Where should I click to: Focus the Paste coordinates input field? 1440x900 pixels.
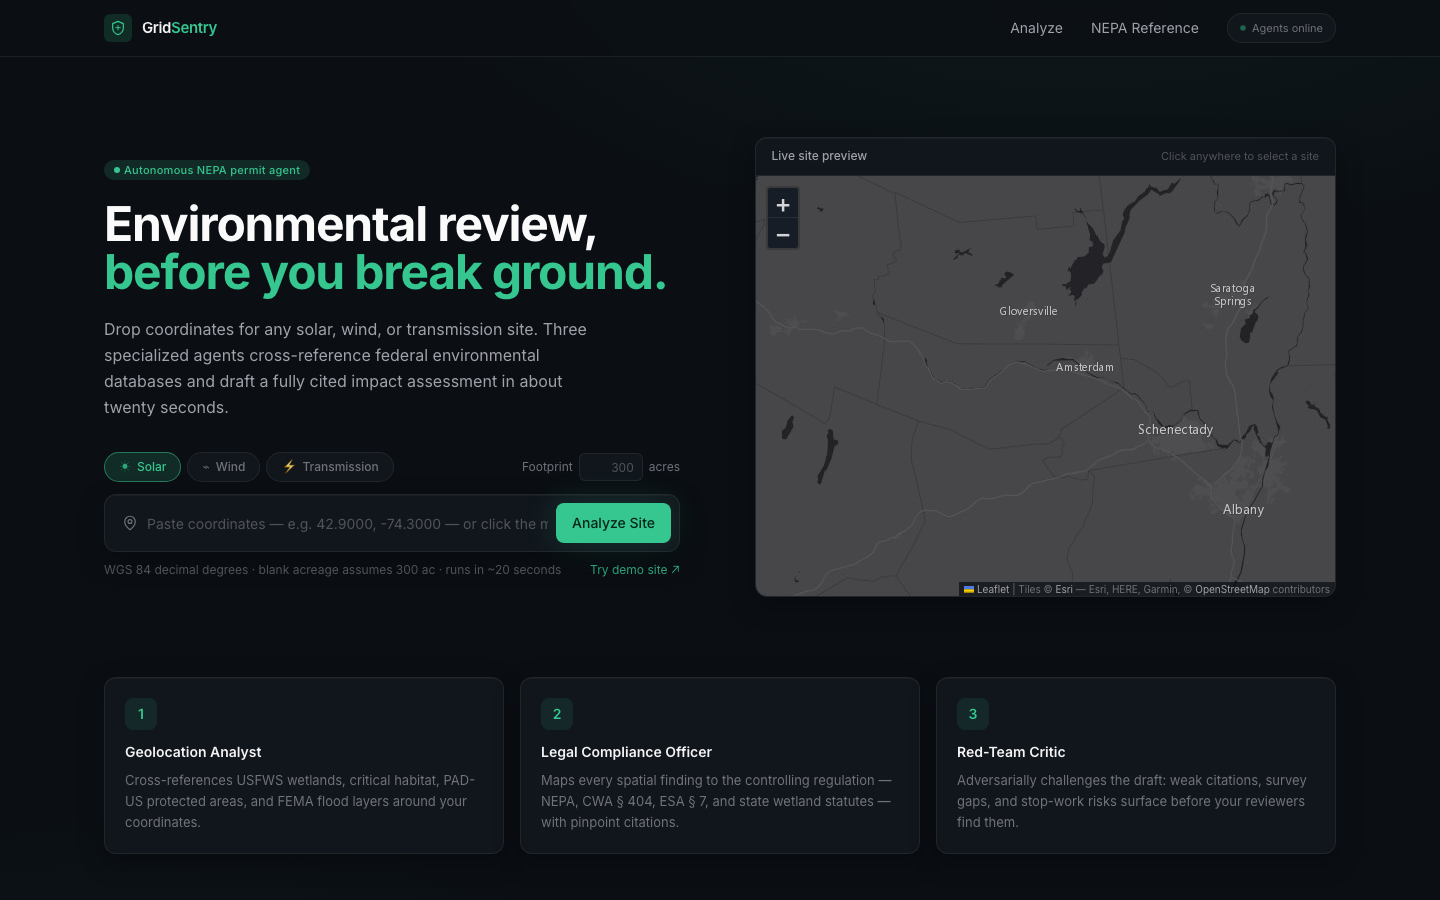point(347,524)
